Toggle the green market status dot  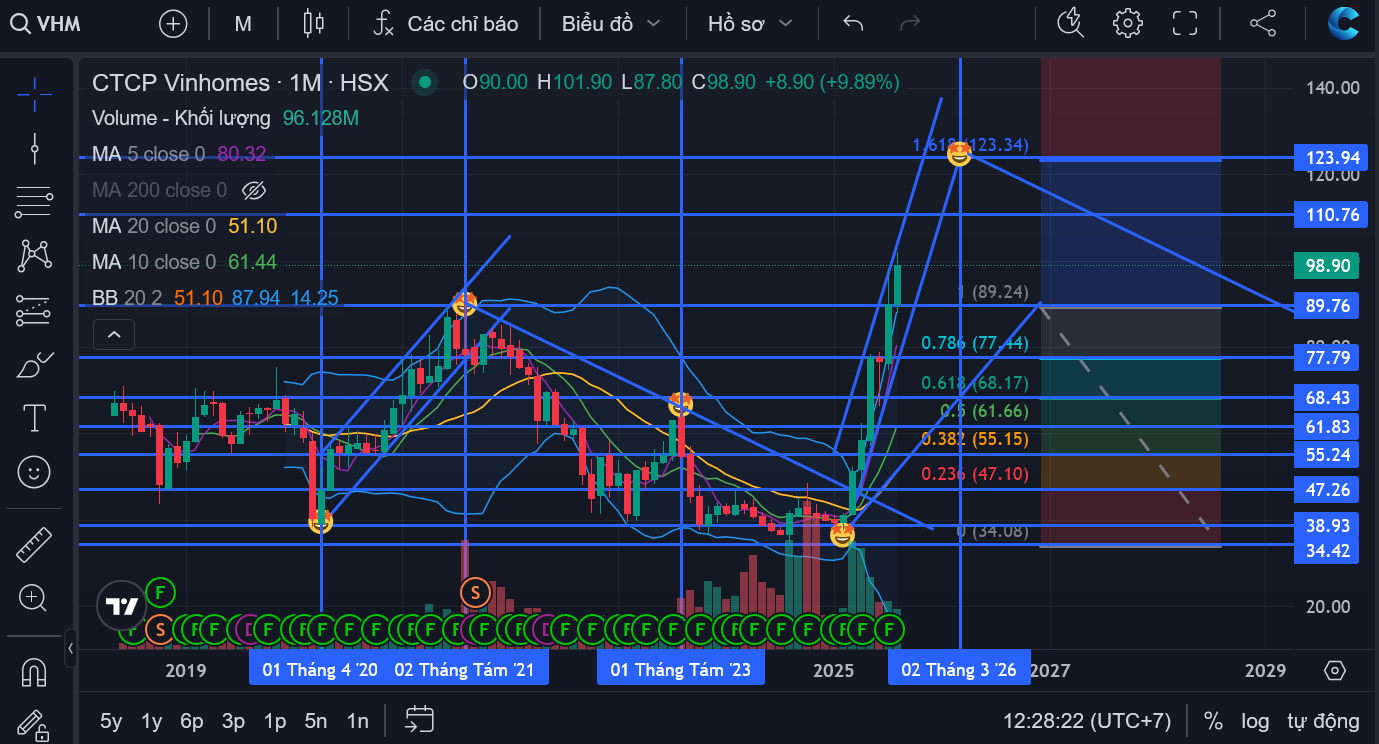pyautogui.click(x=425, y=83)
